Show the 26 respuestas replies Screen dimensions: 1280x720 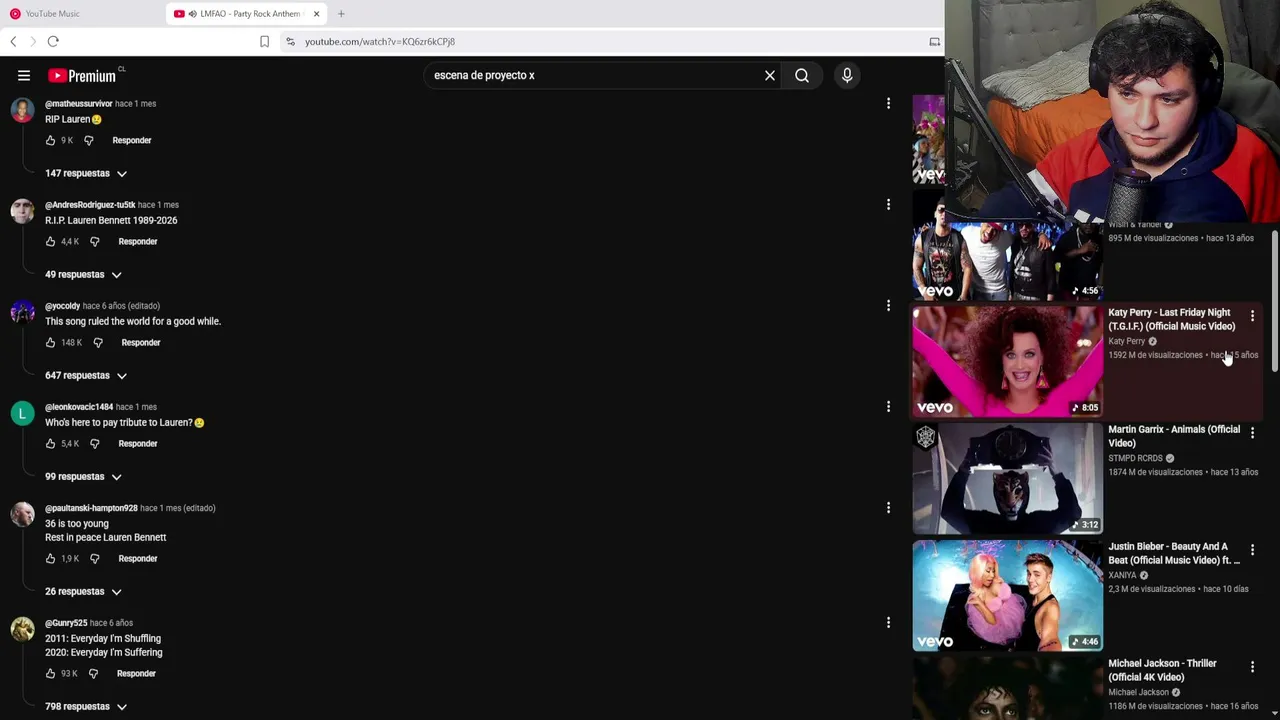pyautogui.click(x=83, y=591)
